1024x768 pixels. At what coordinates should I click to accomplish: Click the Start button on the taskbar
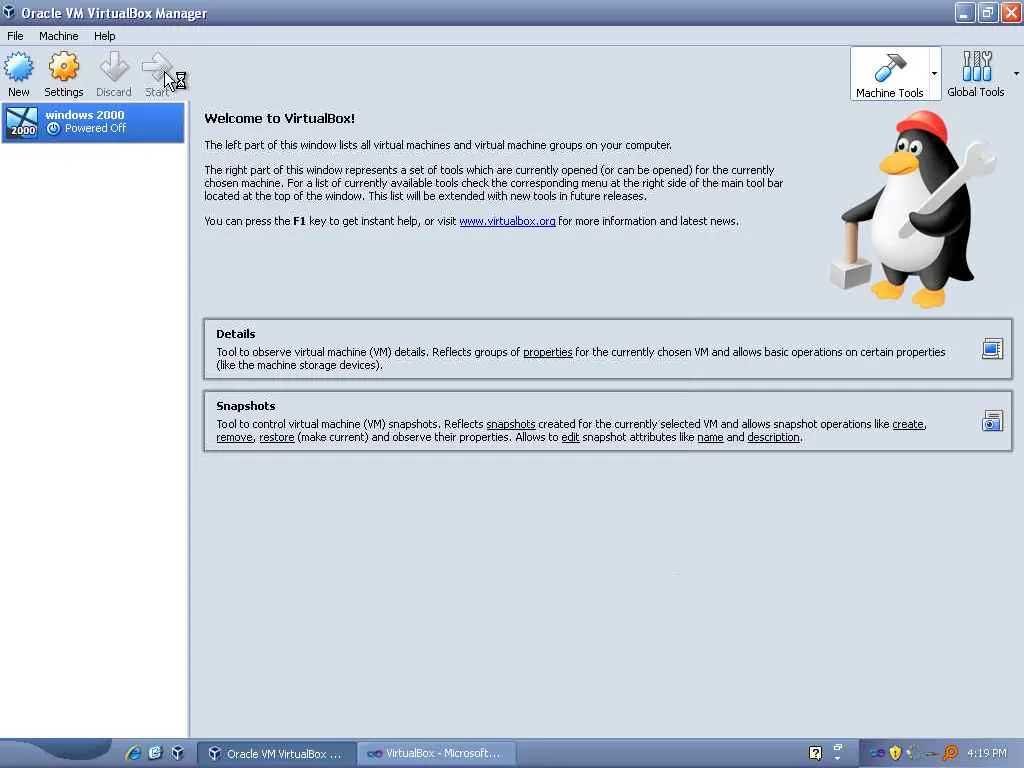tap(56, 753)
